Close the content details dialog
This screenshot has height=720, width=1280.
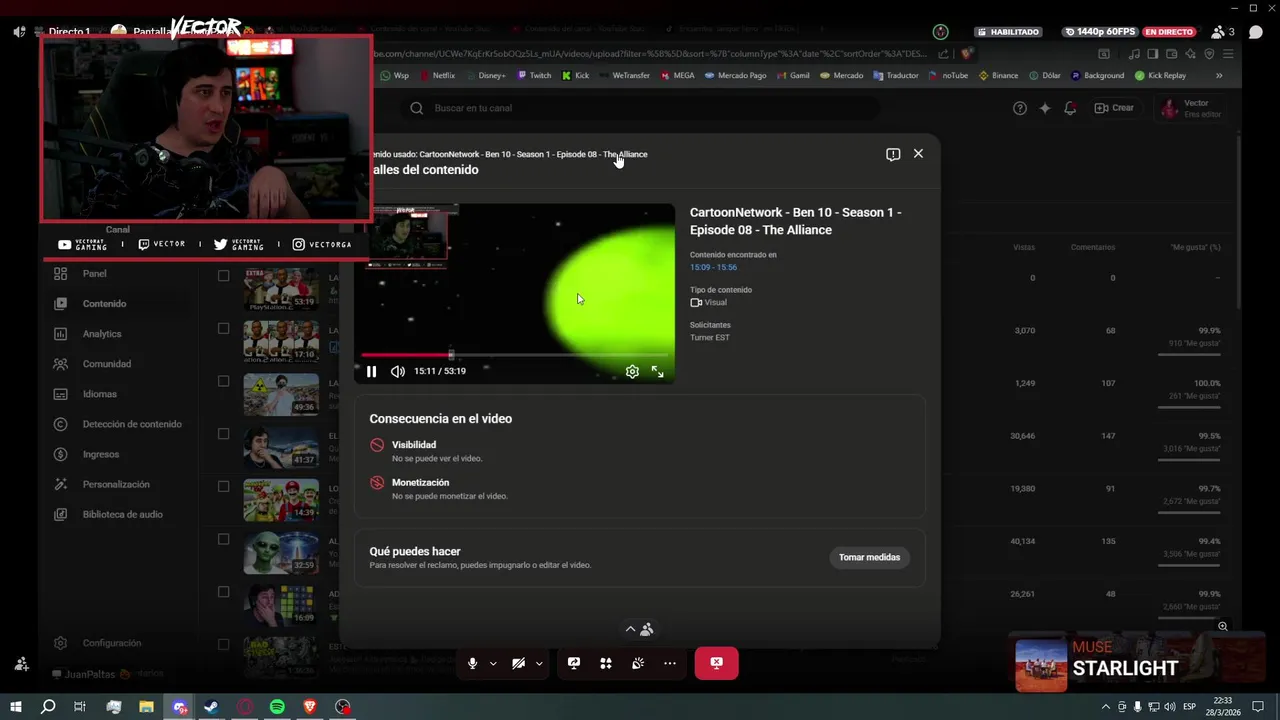coord(918,153)
